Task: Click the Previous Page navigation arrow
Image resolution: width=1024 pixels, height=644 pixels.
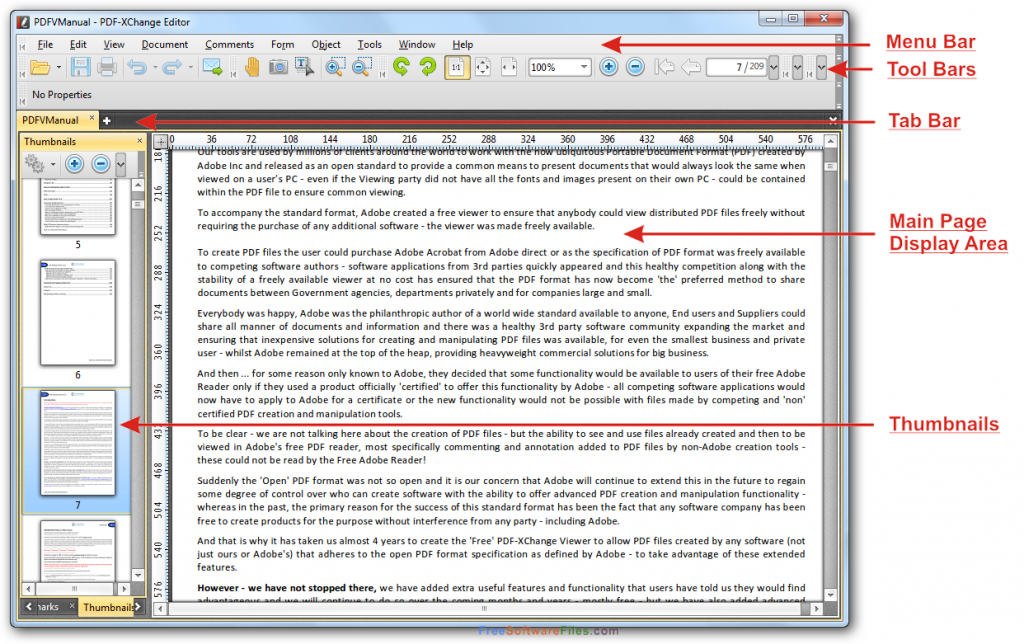Action: [691, 67]
